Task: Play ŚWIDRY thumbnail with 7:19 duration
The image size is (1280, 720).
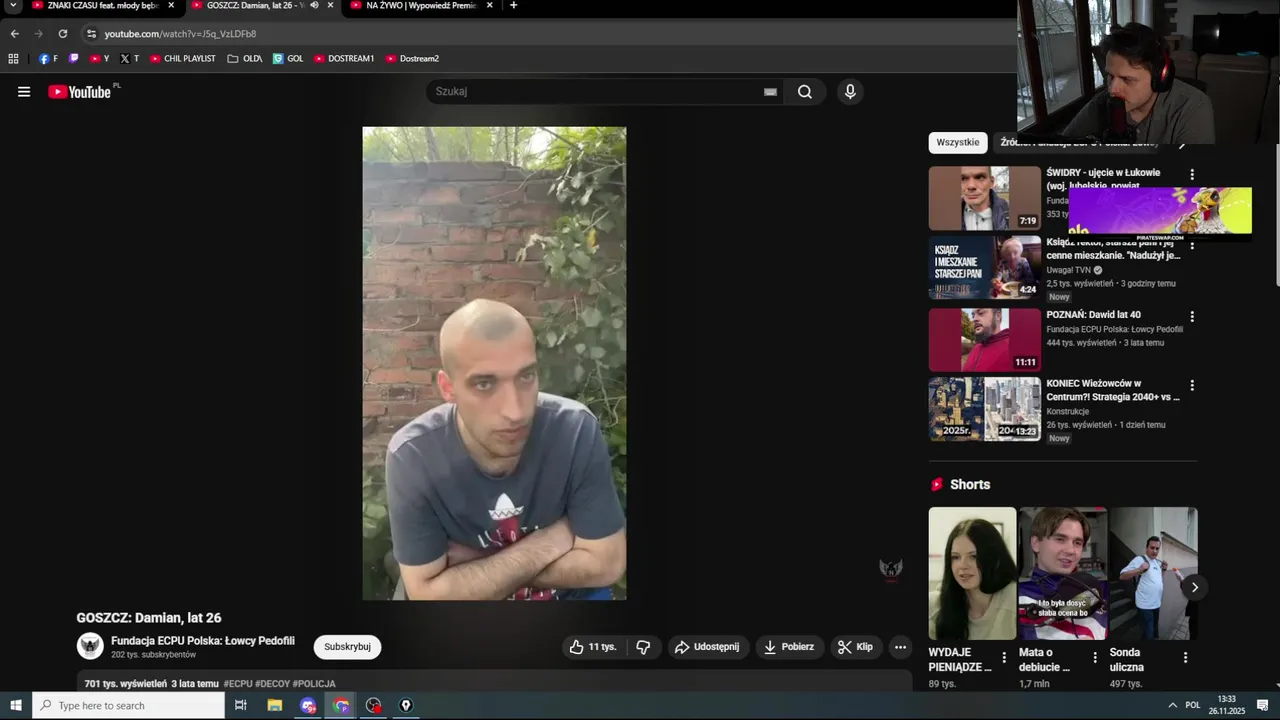Action: 985,198
